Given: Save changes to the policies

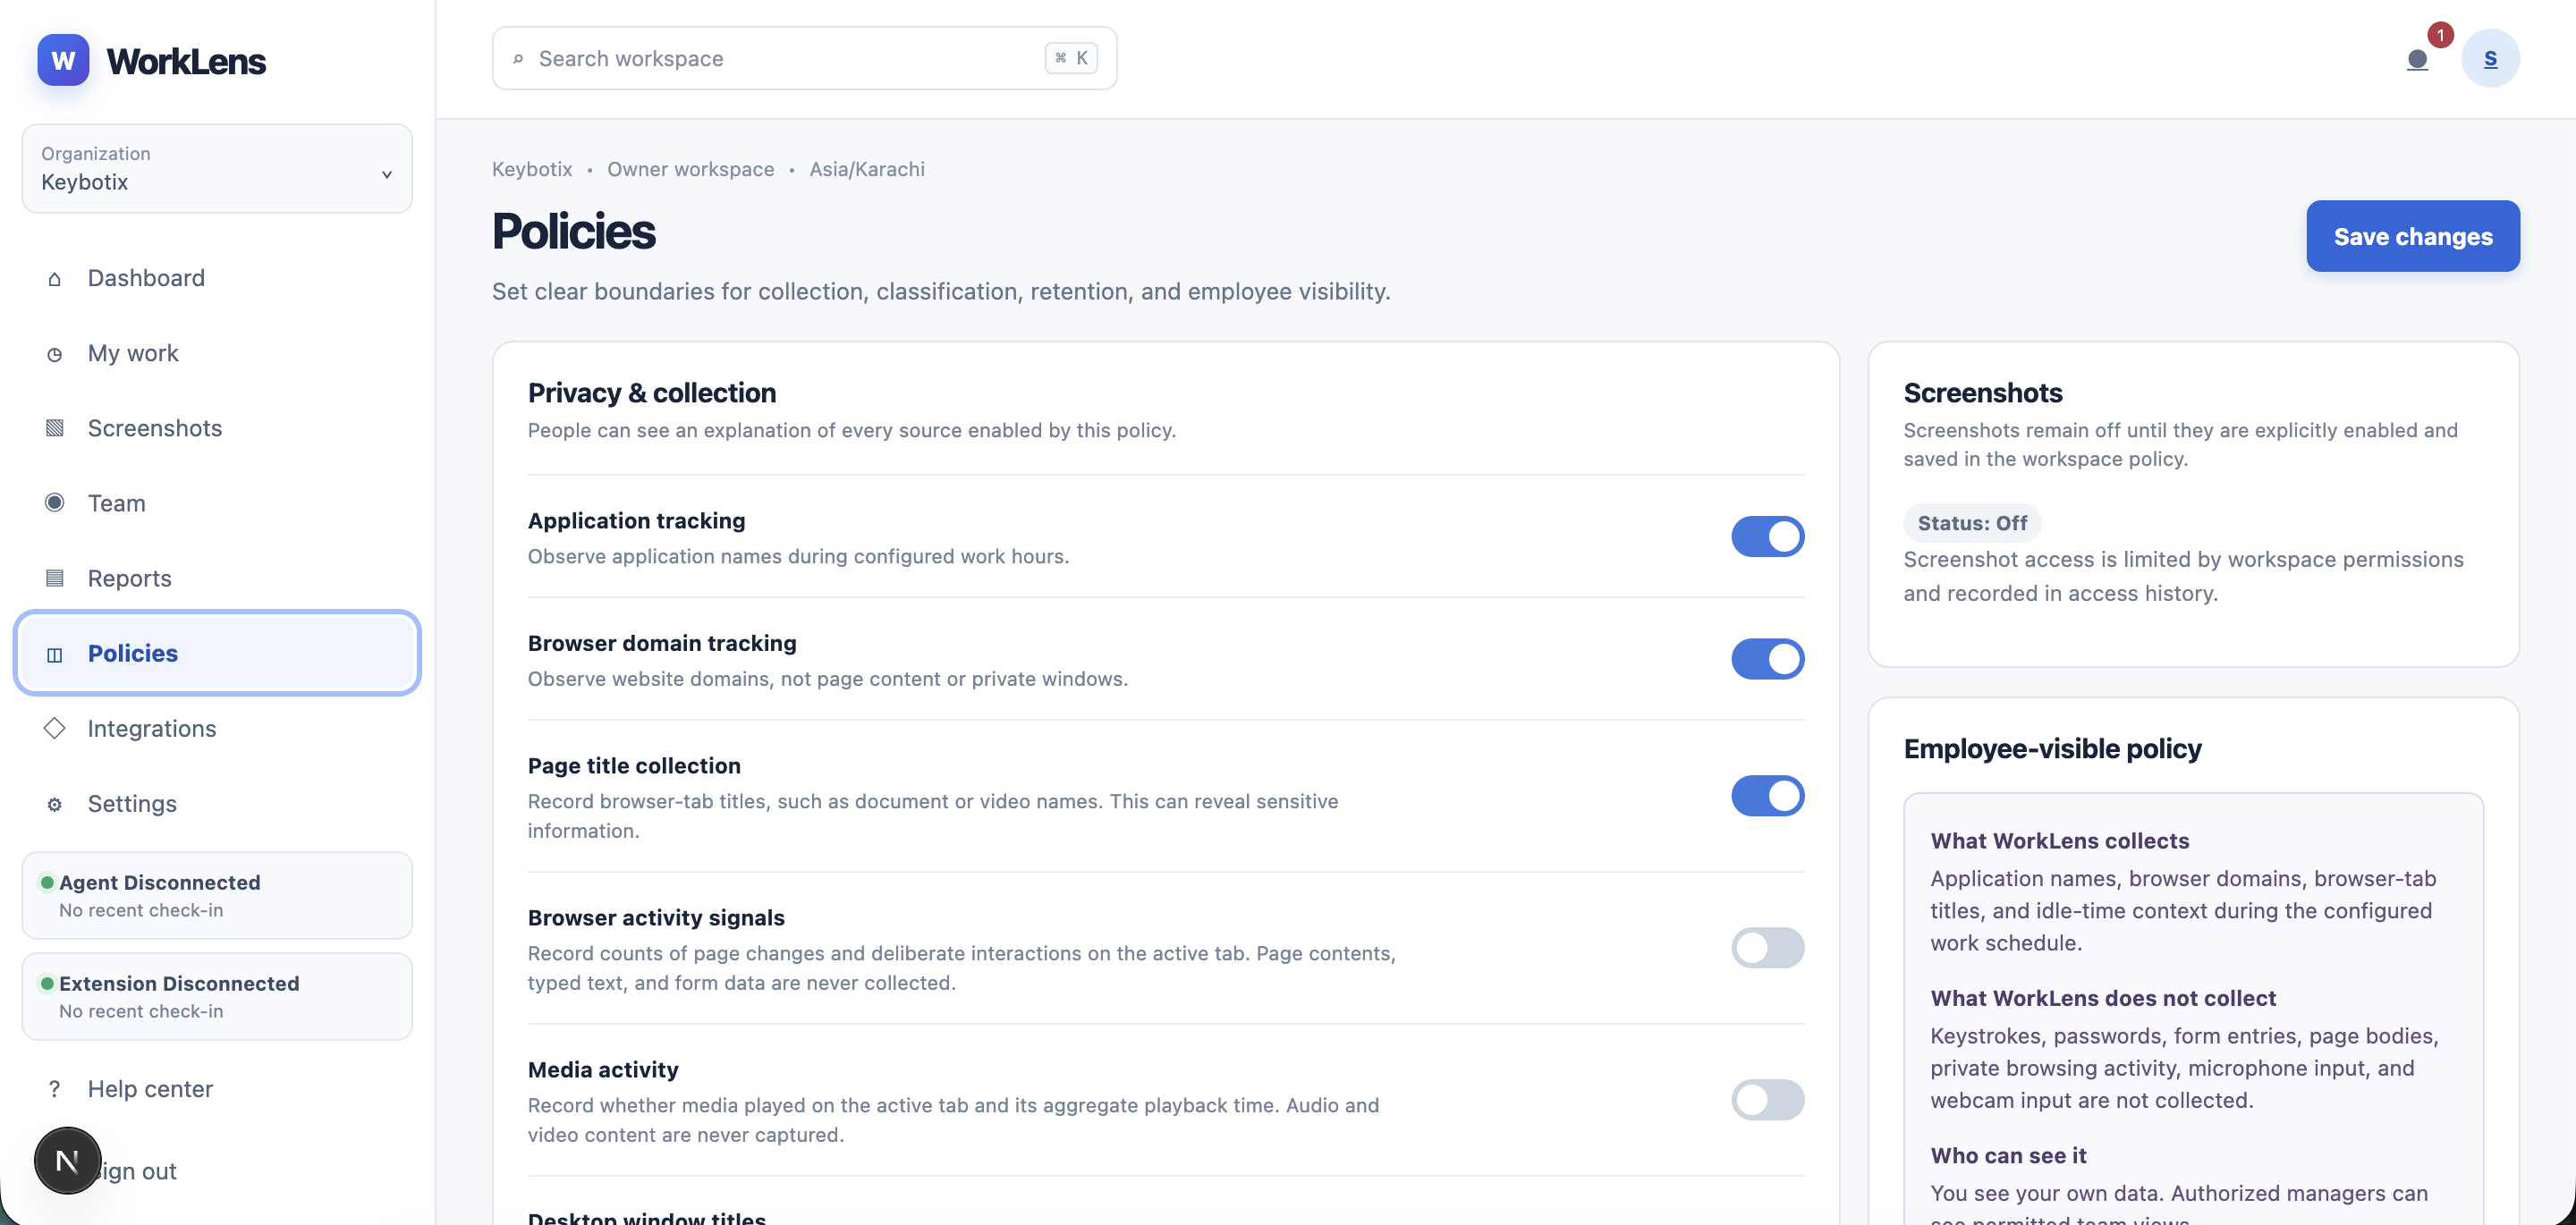Looking at the screenshot, I should point(2412,236).
